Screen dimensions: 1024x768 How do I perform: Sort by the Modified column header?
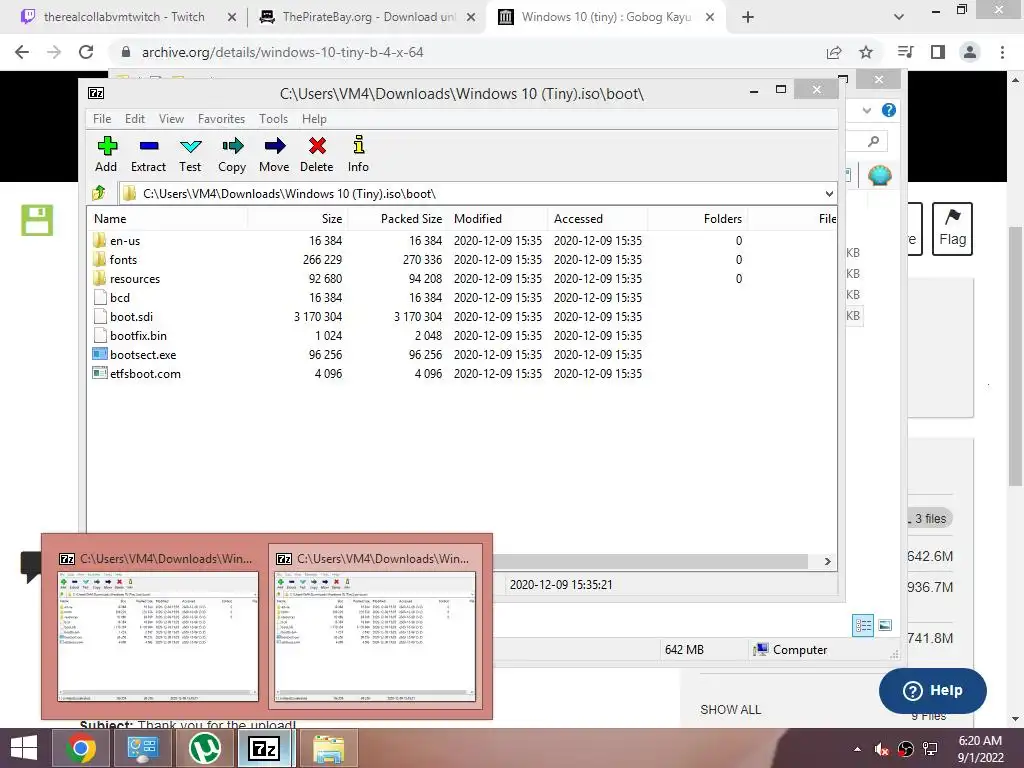pyautogui.click(x=498, y=219)
